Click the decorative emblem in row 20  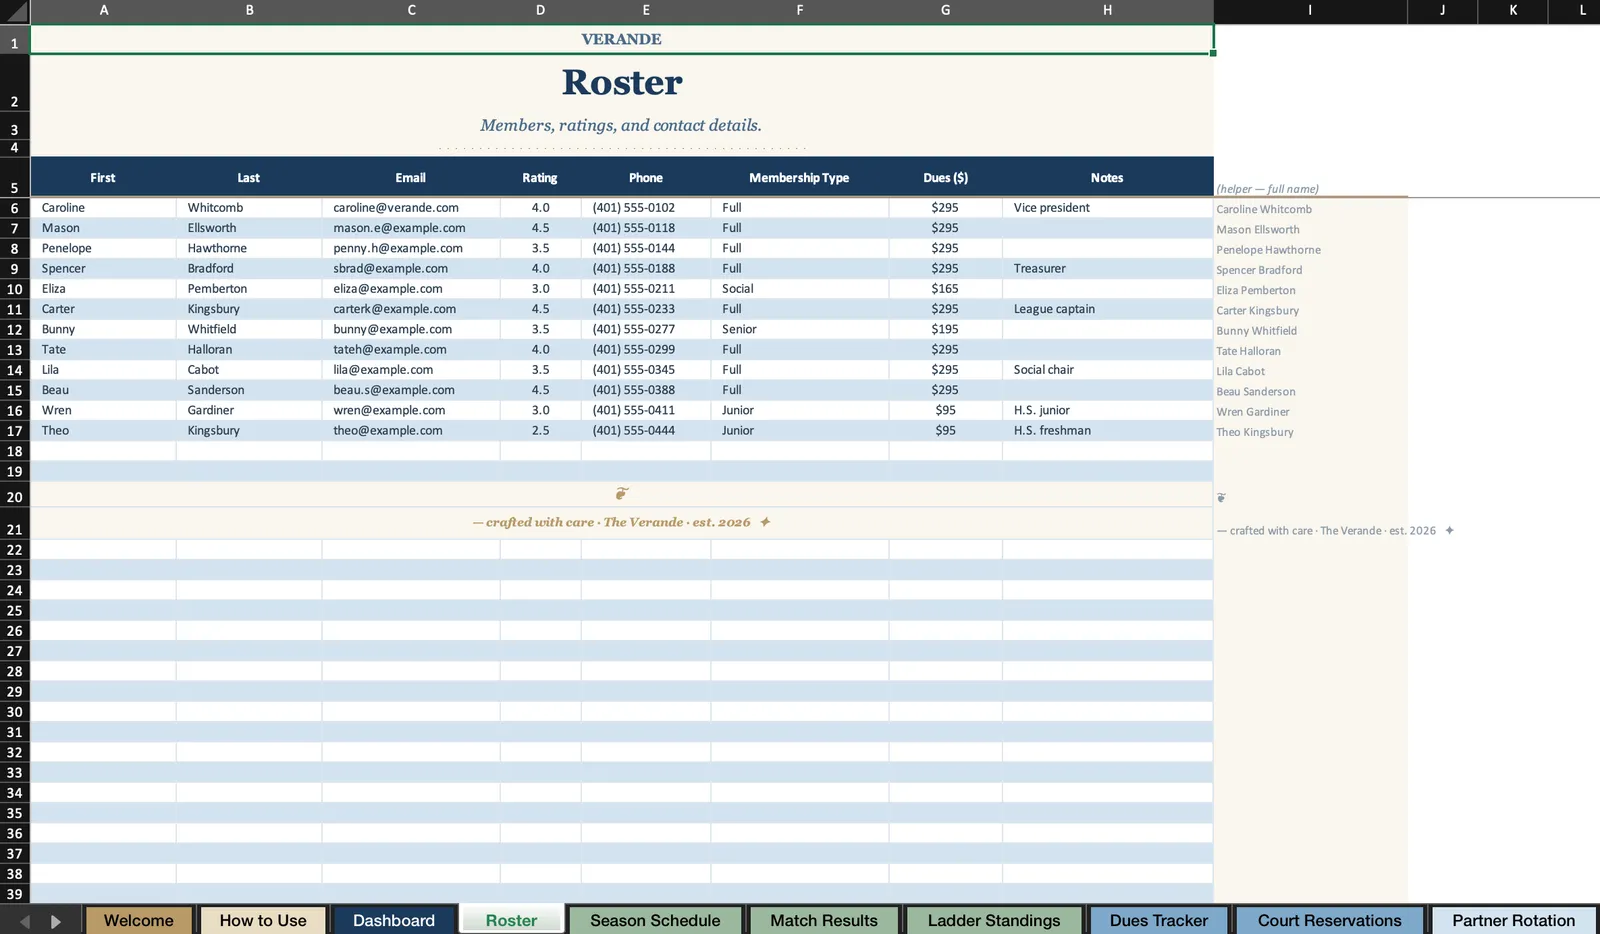point(621,494)
